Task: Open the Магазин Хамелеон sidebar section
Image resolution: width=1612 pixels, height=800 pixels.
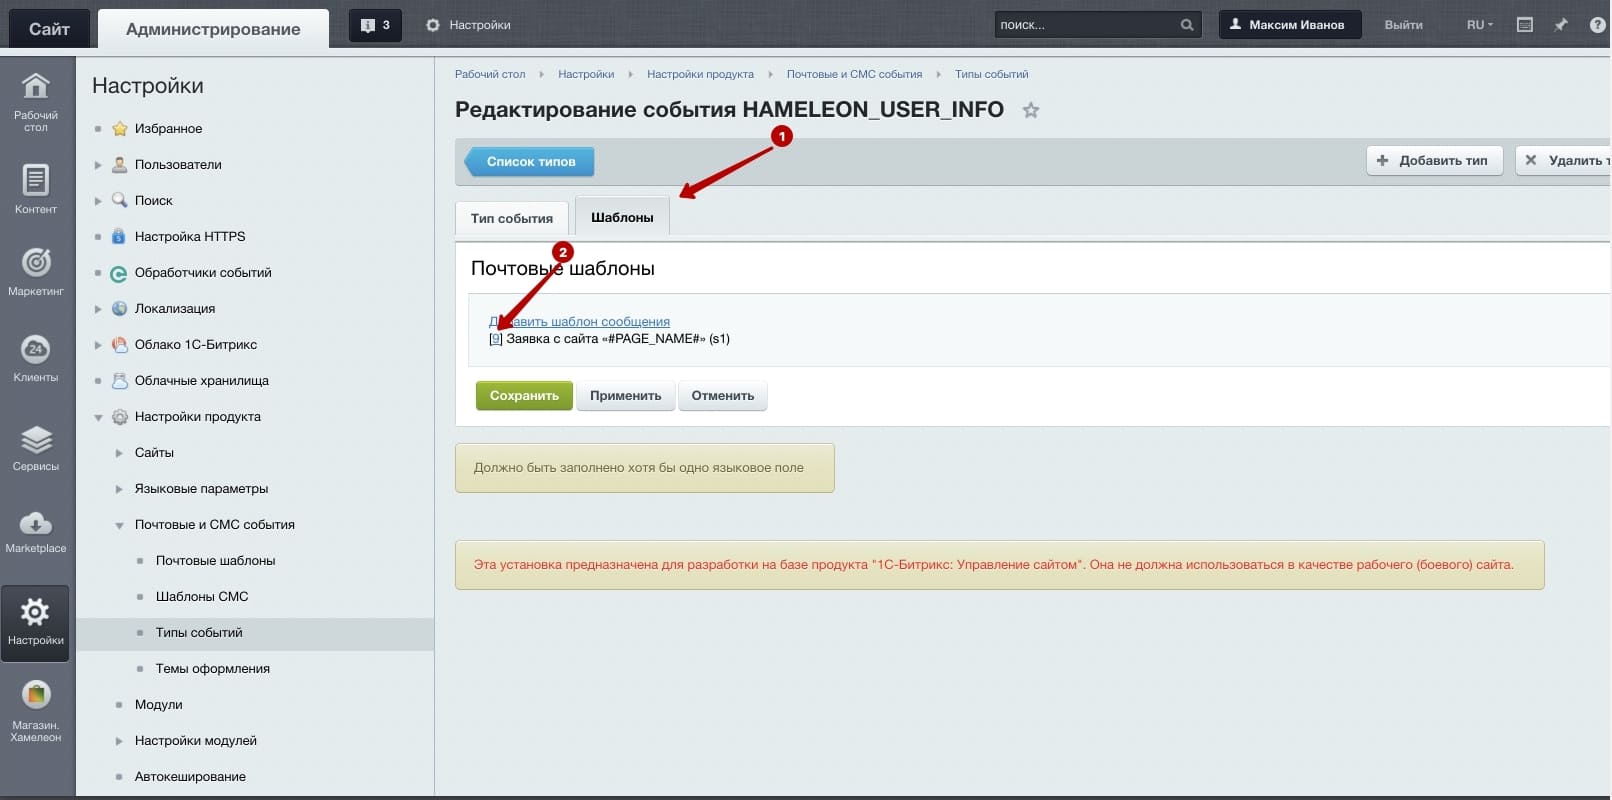Action: [x=36, y=711]
